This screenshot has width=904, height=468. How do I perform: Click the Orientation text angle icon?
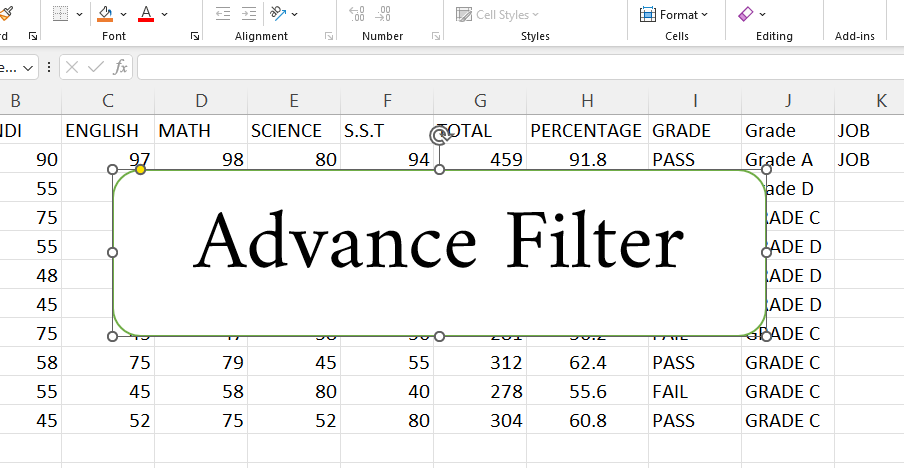(279, 14)
